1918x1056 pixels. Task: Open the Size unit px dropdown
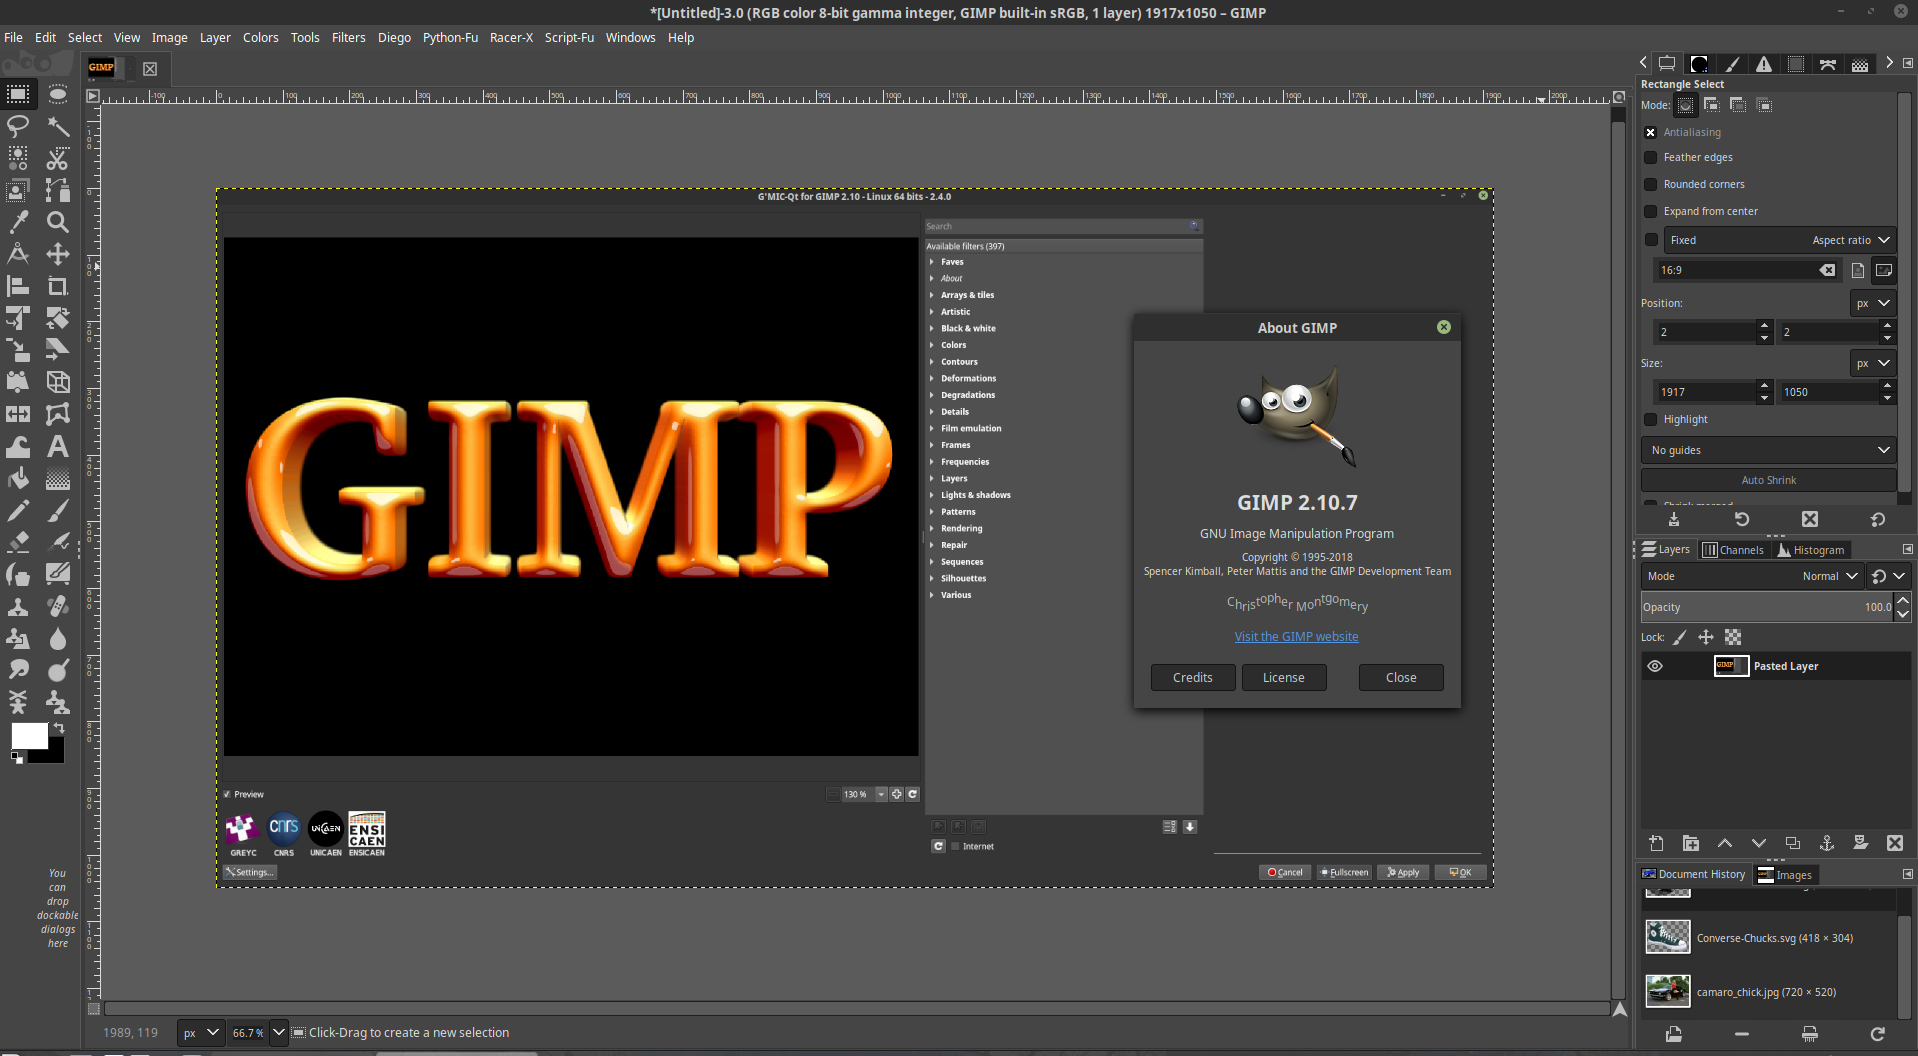point(1873,363)
